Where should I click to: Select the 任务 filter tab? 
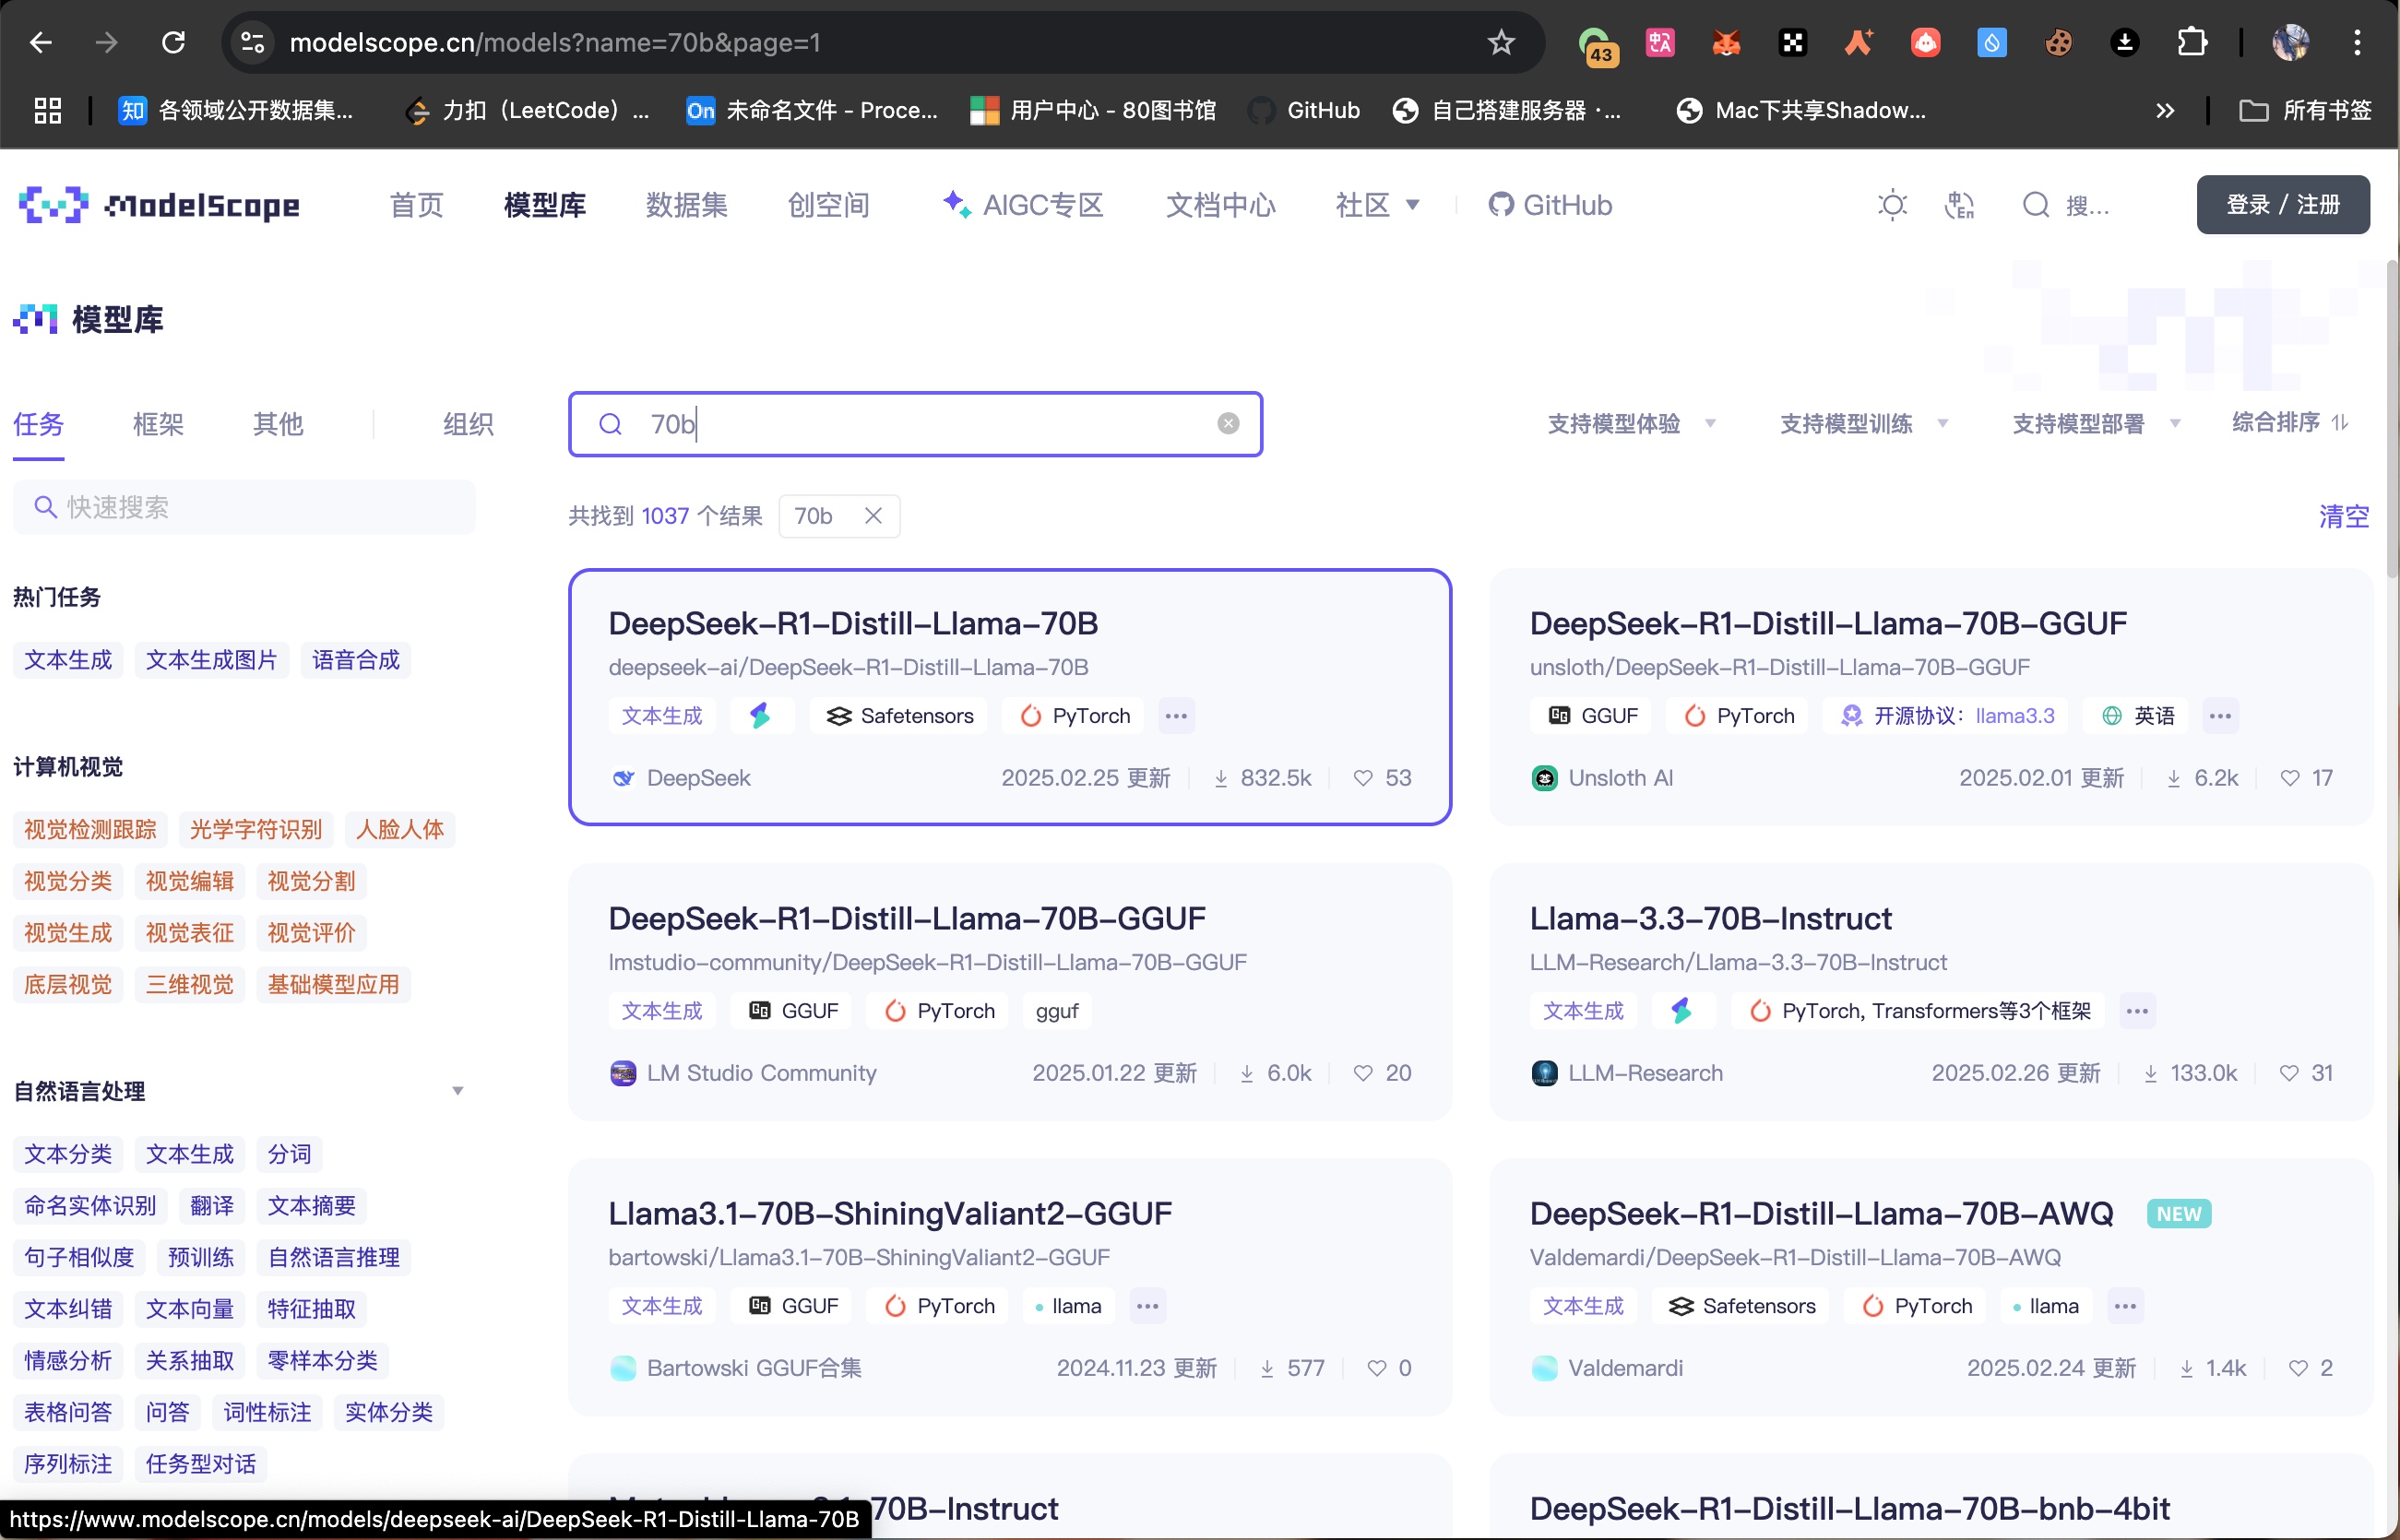point(38,424)
